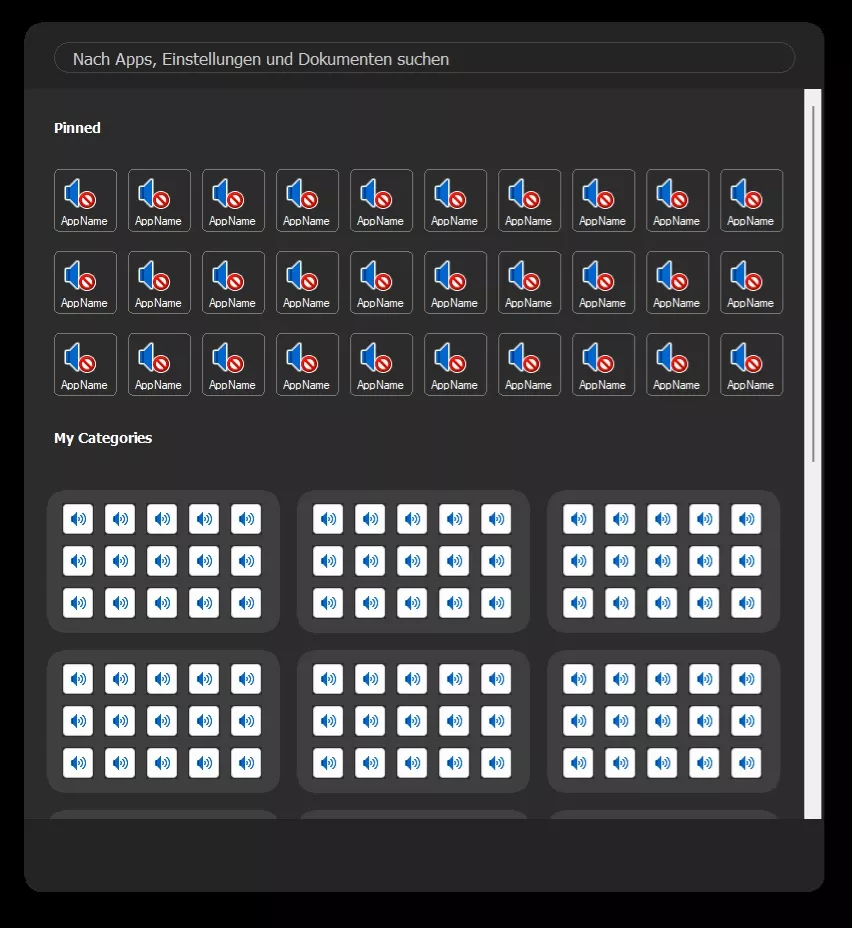The image size is (852, 928).
Task: Open the top-left speaker icon in the top-middle category folder
Action: 328,519
